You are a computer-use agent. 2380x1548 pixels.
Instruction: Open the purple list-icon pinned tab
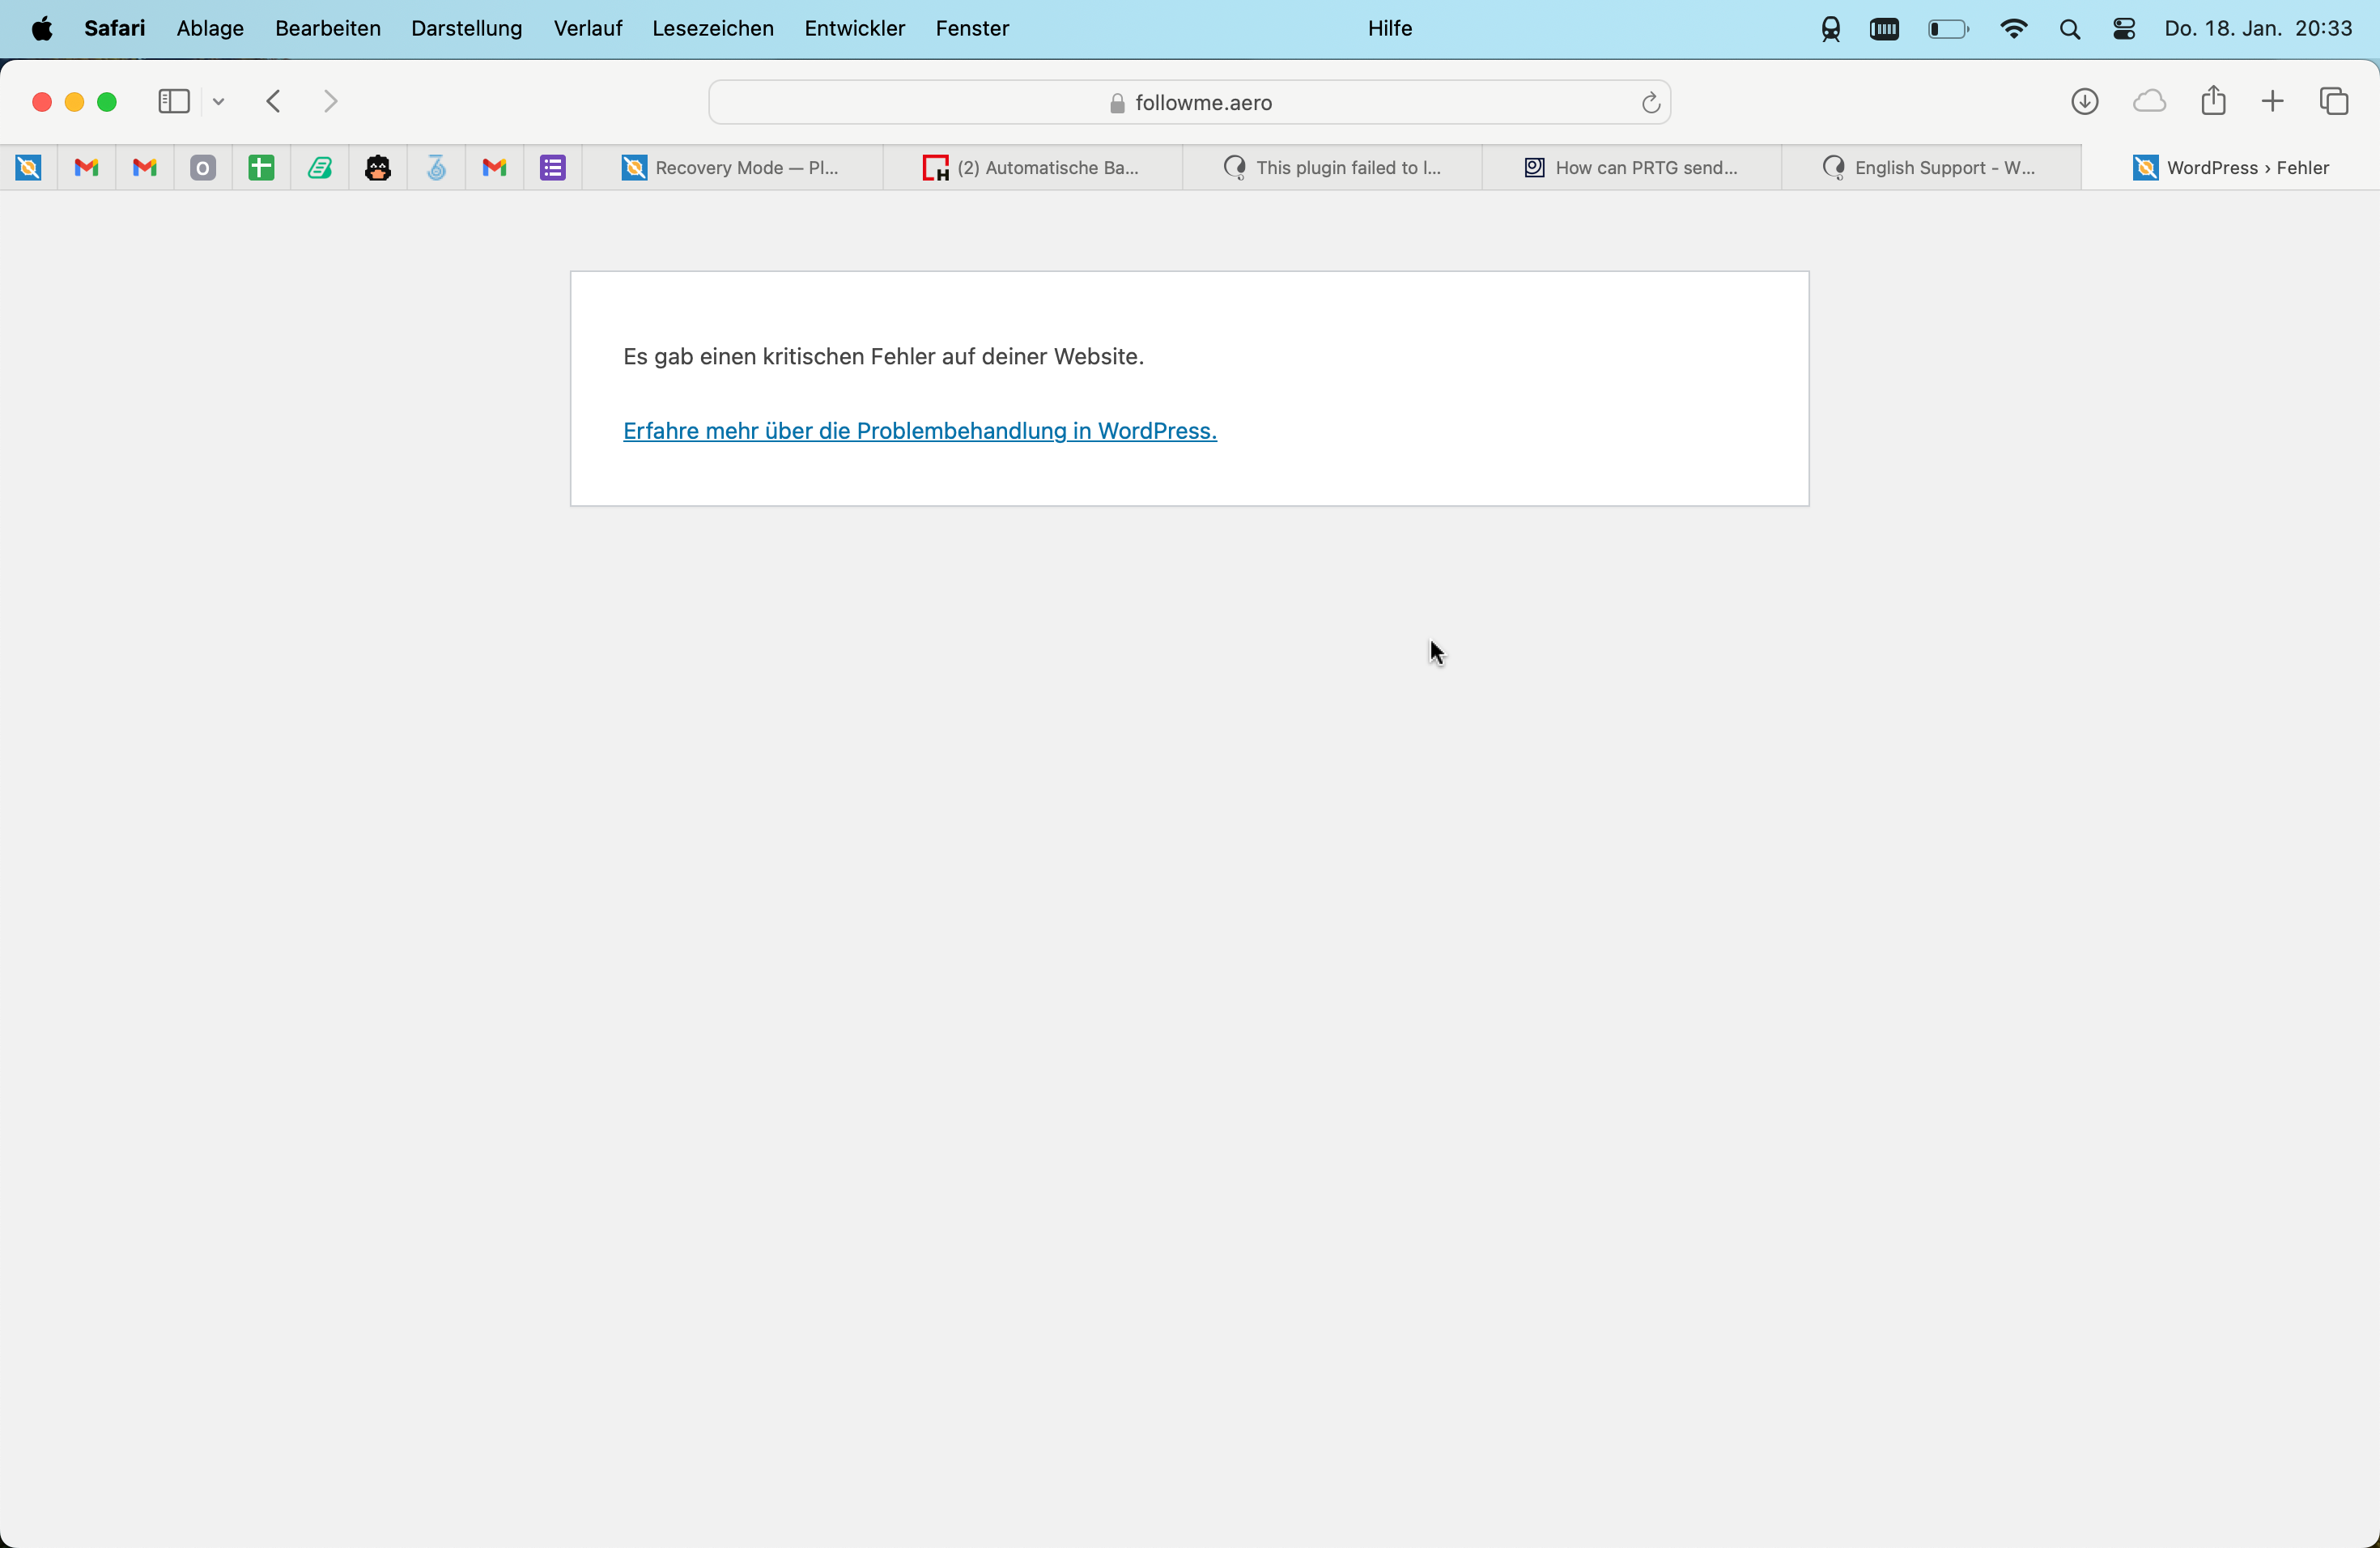(x=553, y=168)
